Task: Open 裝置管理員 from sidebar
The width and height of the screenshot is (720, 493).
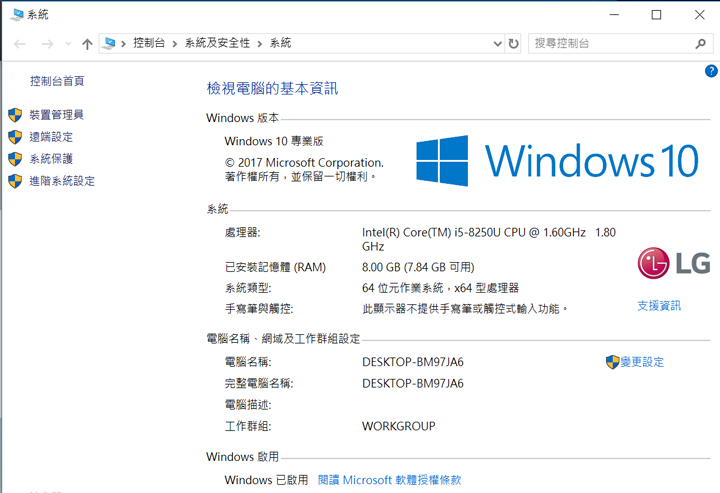Action: (56, 115)
